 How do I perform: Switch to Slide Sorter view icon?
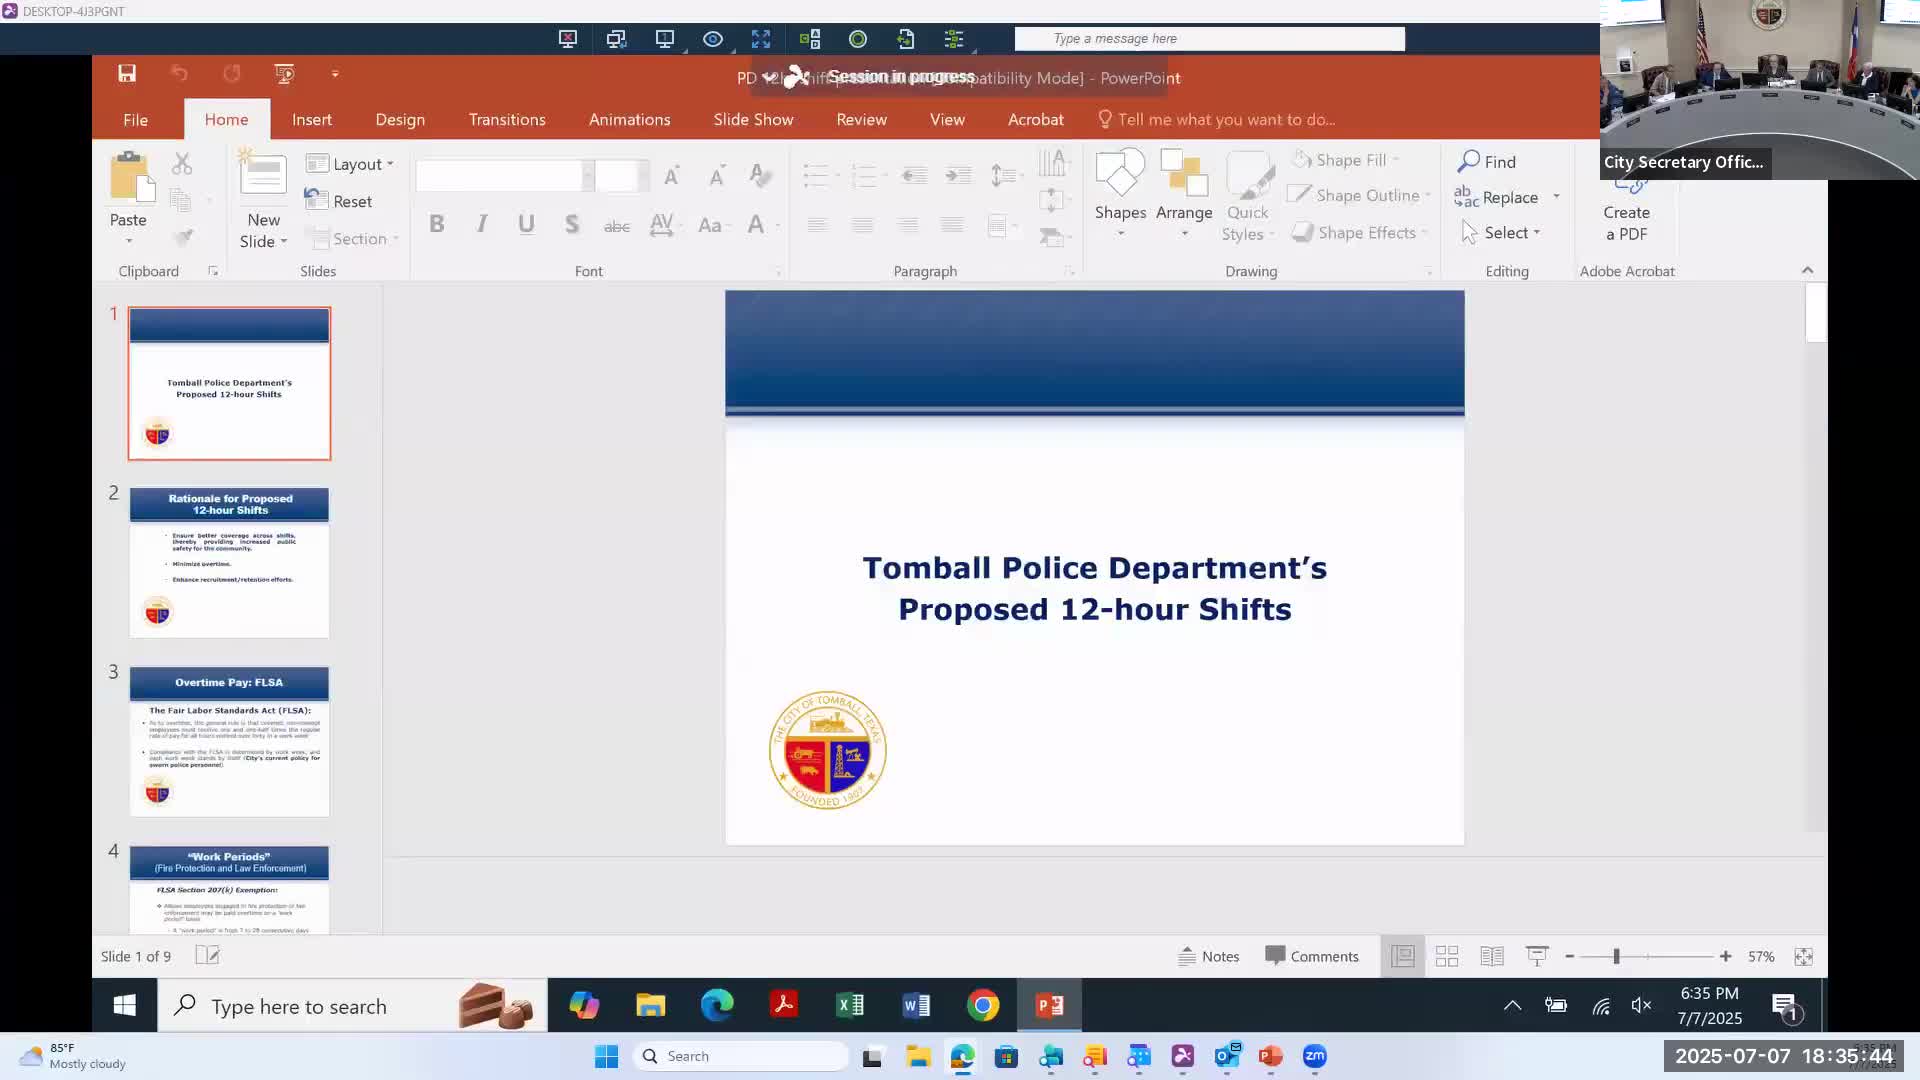point(1447,955)
